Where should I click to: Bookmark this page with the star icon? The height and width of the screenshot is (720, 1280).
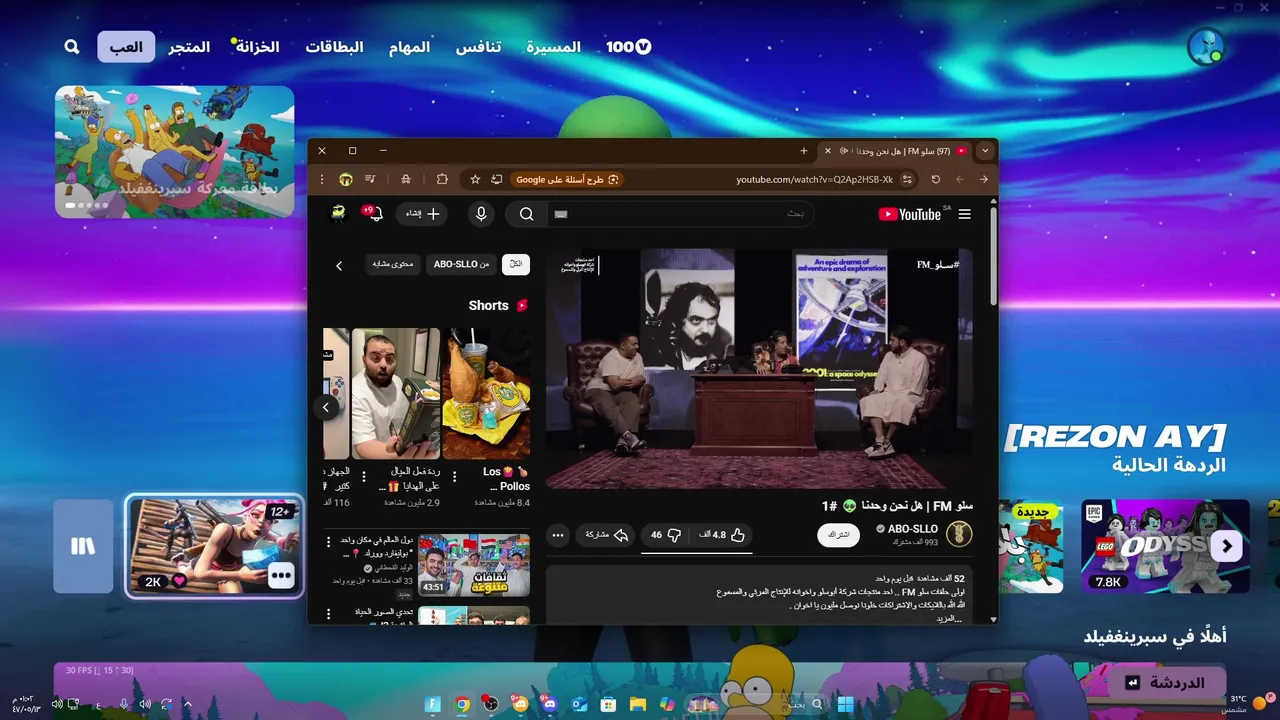point(475,179)
